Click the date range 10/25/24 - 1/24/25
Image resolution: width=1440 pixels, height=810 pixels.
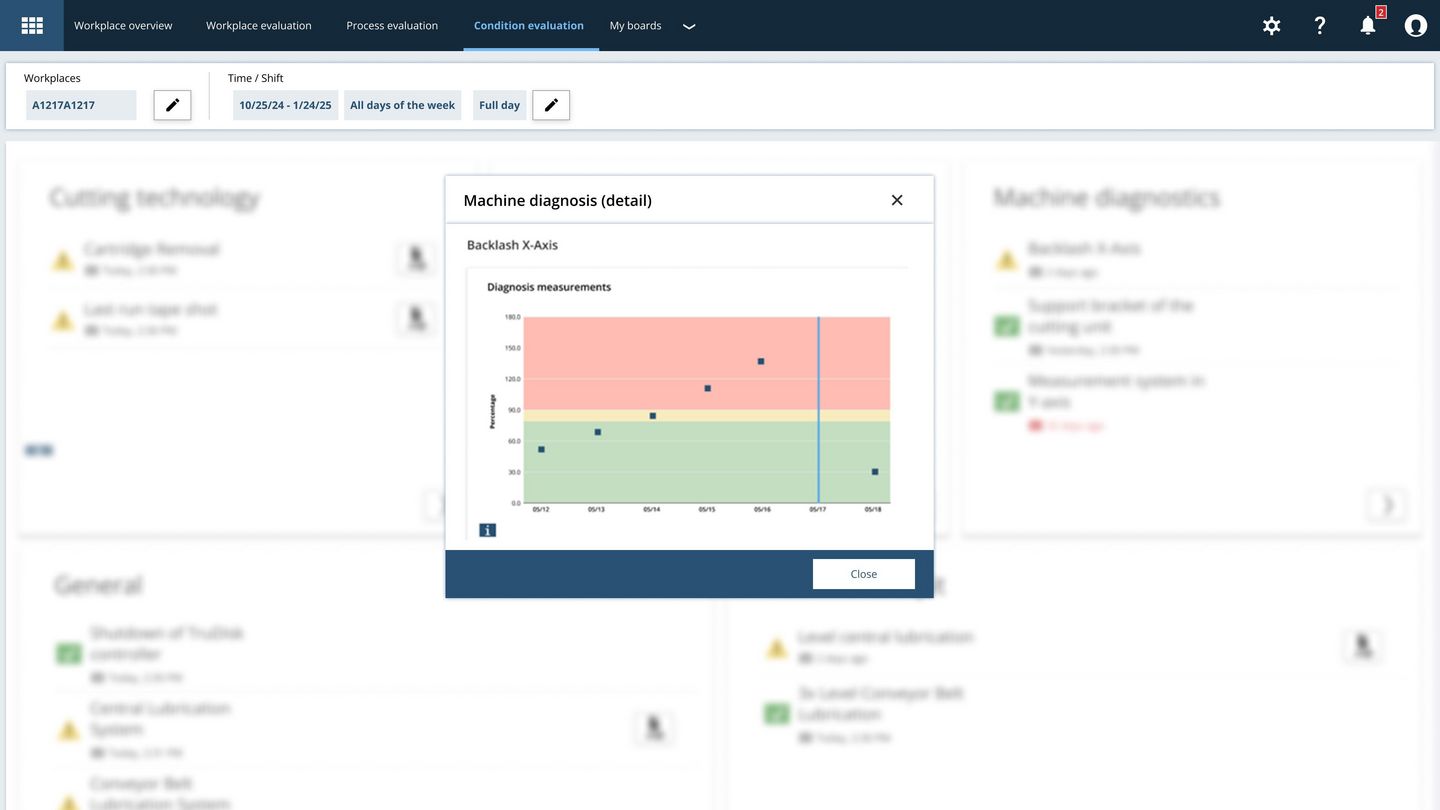[x=285, y=105]
